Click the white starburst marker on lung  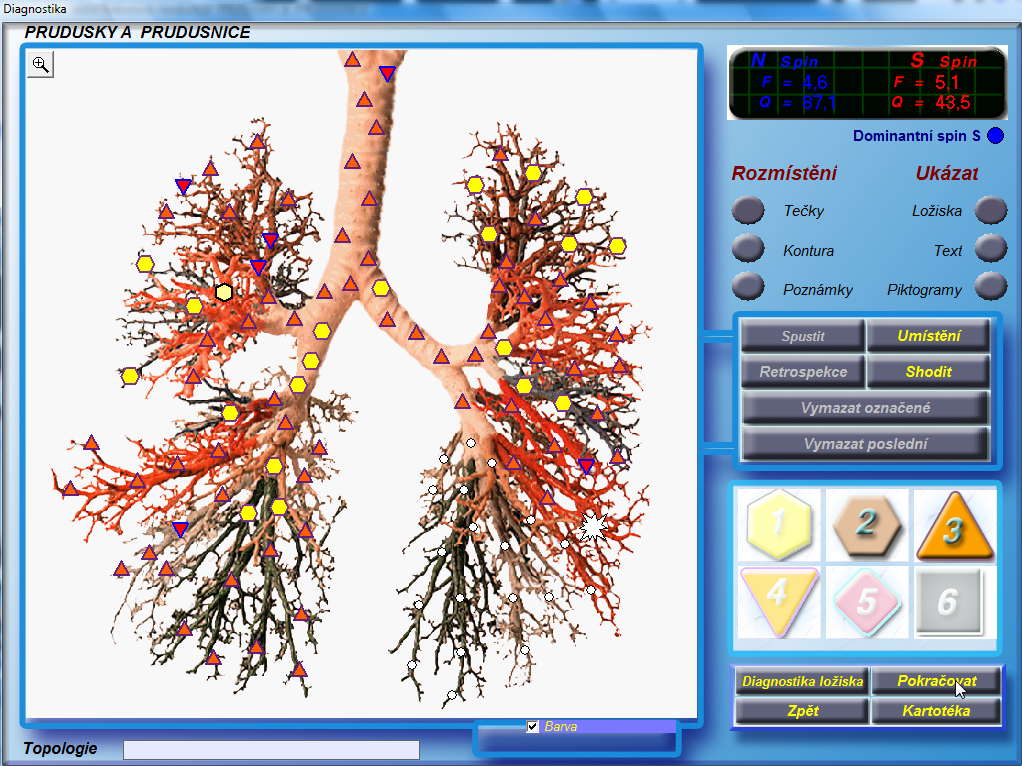[x=594, y=526]
